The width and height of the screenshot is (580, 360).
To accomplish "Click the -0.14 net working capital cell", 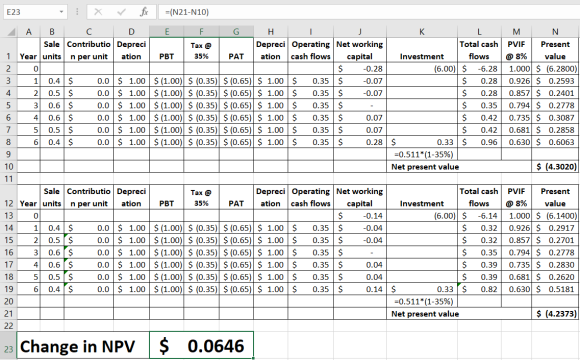I will click(x=360, y=216).
